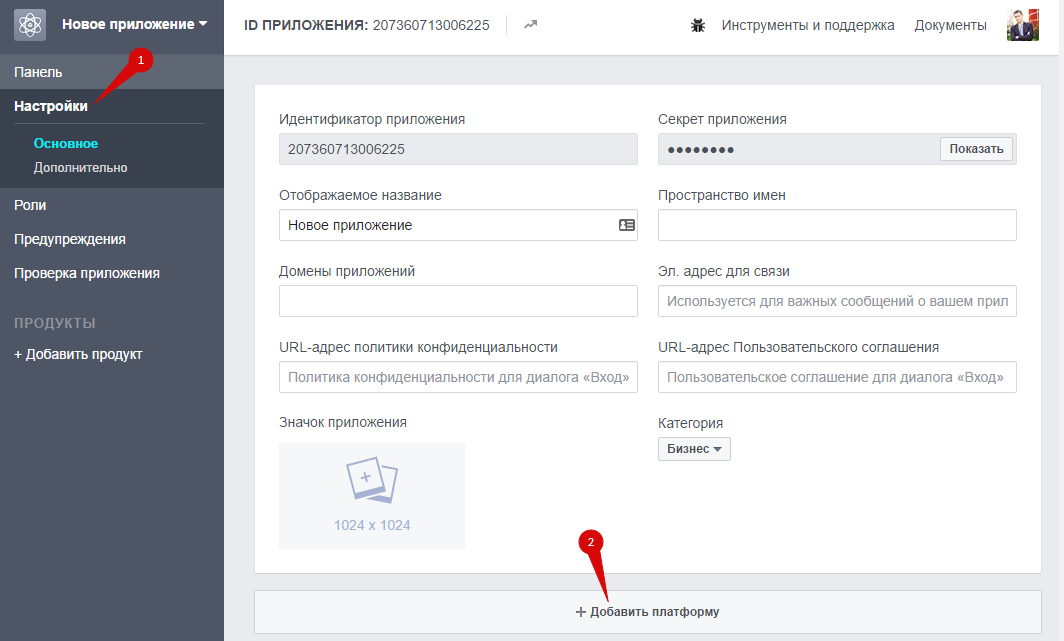Open Настройки in the sidebar
Image resolution: width=1064 pixels, height=641 pixels.
tap(51, 106)
